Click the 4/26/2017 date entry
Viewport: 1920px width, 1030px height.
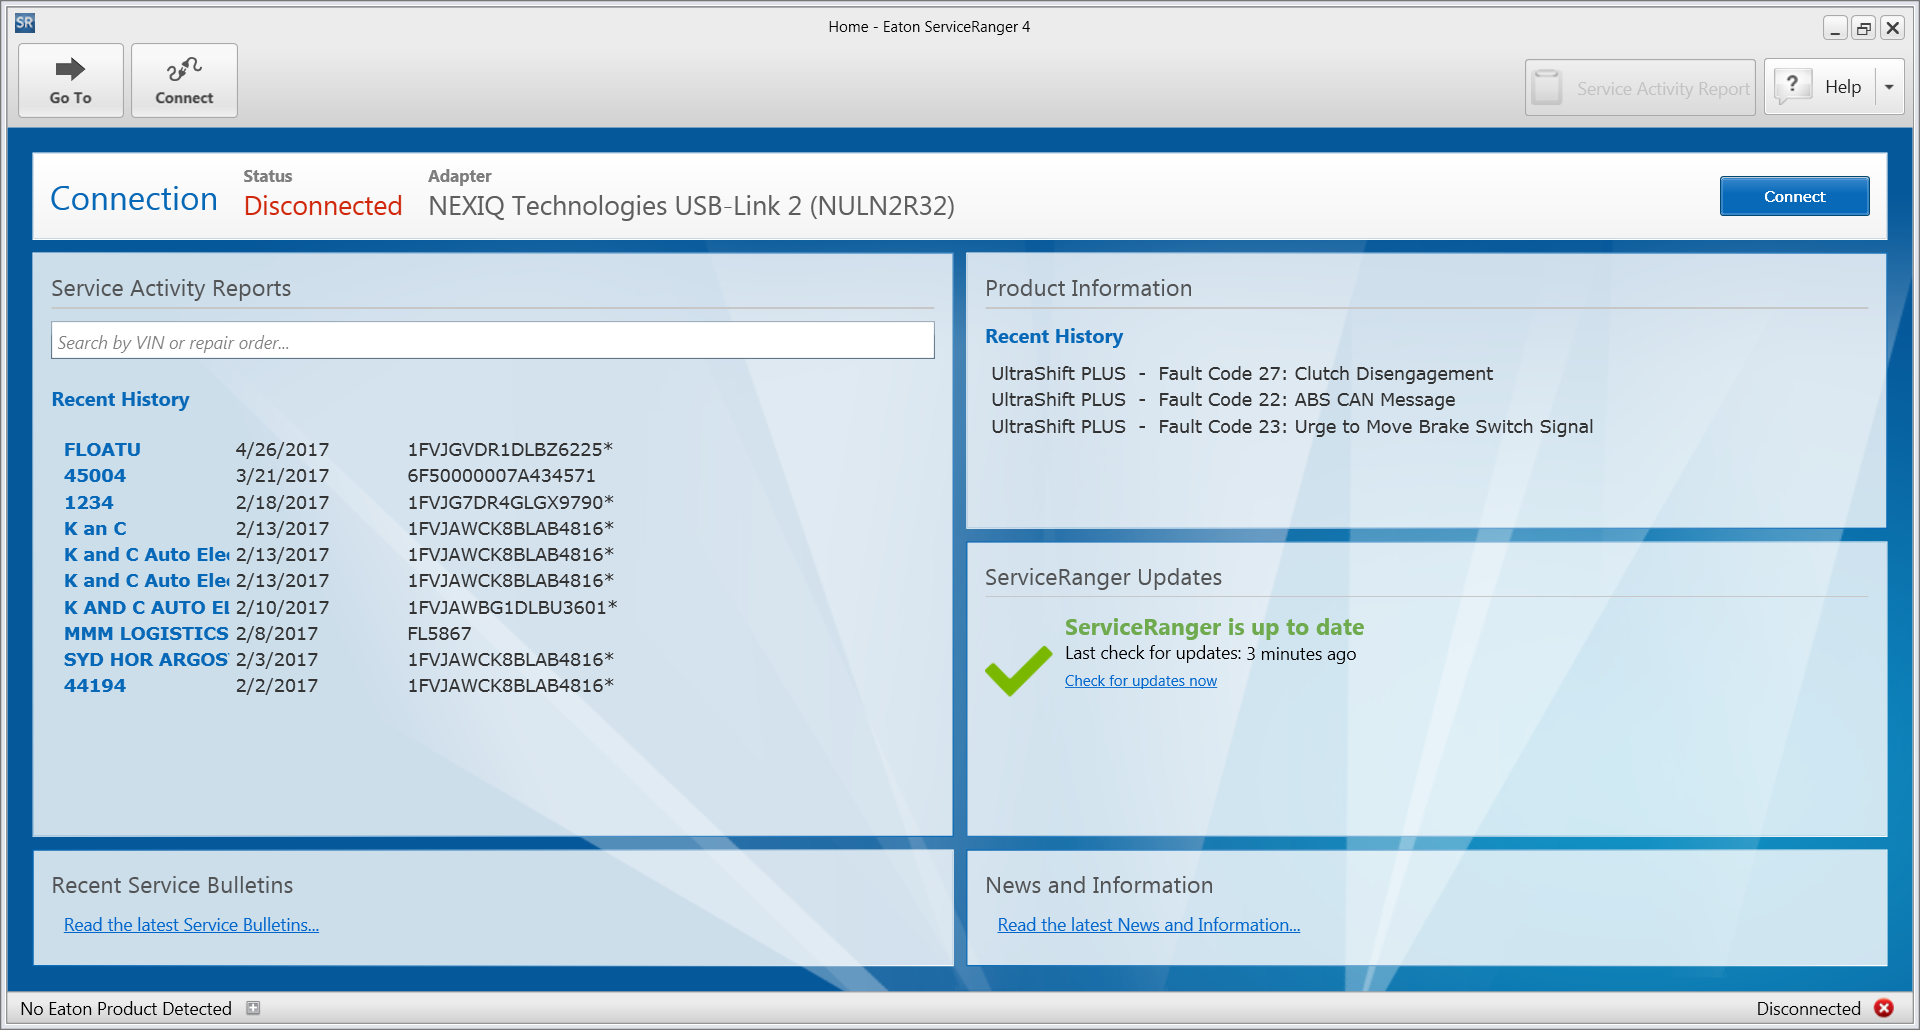click(x=282, y=450)
